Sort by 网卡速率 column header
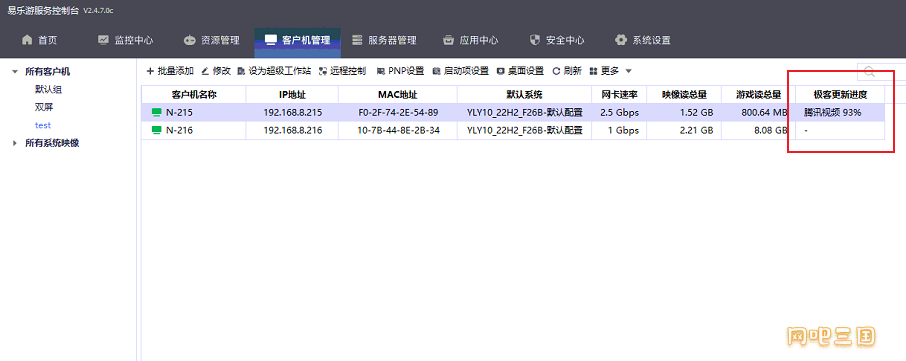This screenshot has width=906, height=361. (x=619, y=95)
